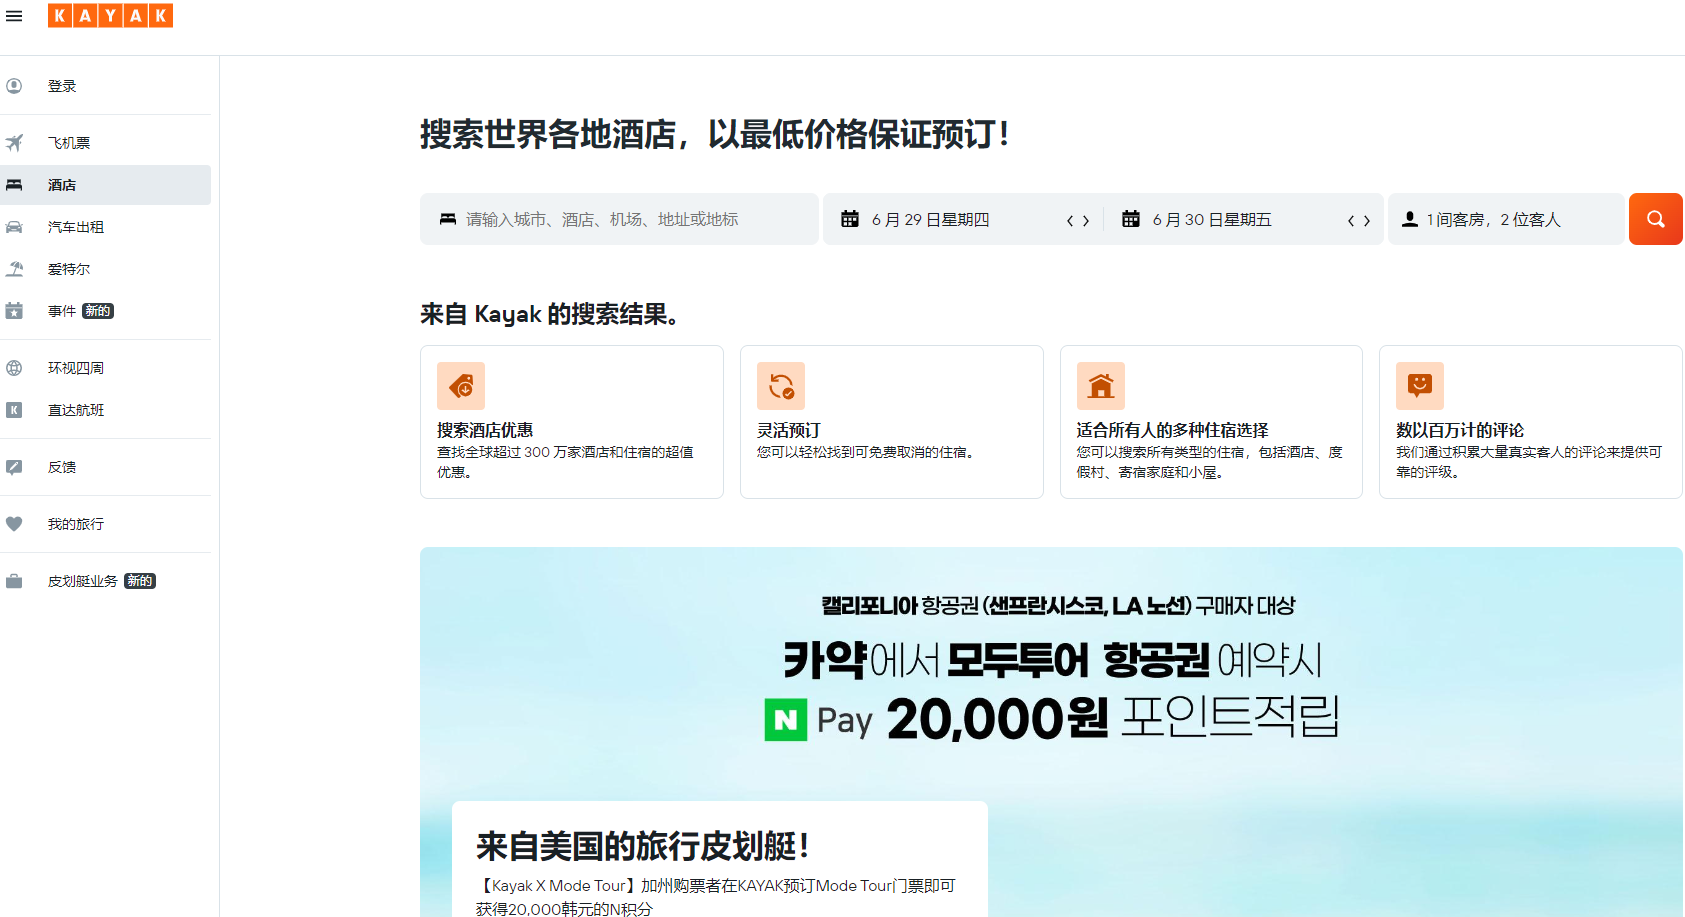Click the airplane flights icon
The width and height of the screenshot is (1685, 917).
point(14,143)
